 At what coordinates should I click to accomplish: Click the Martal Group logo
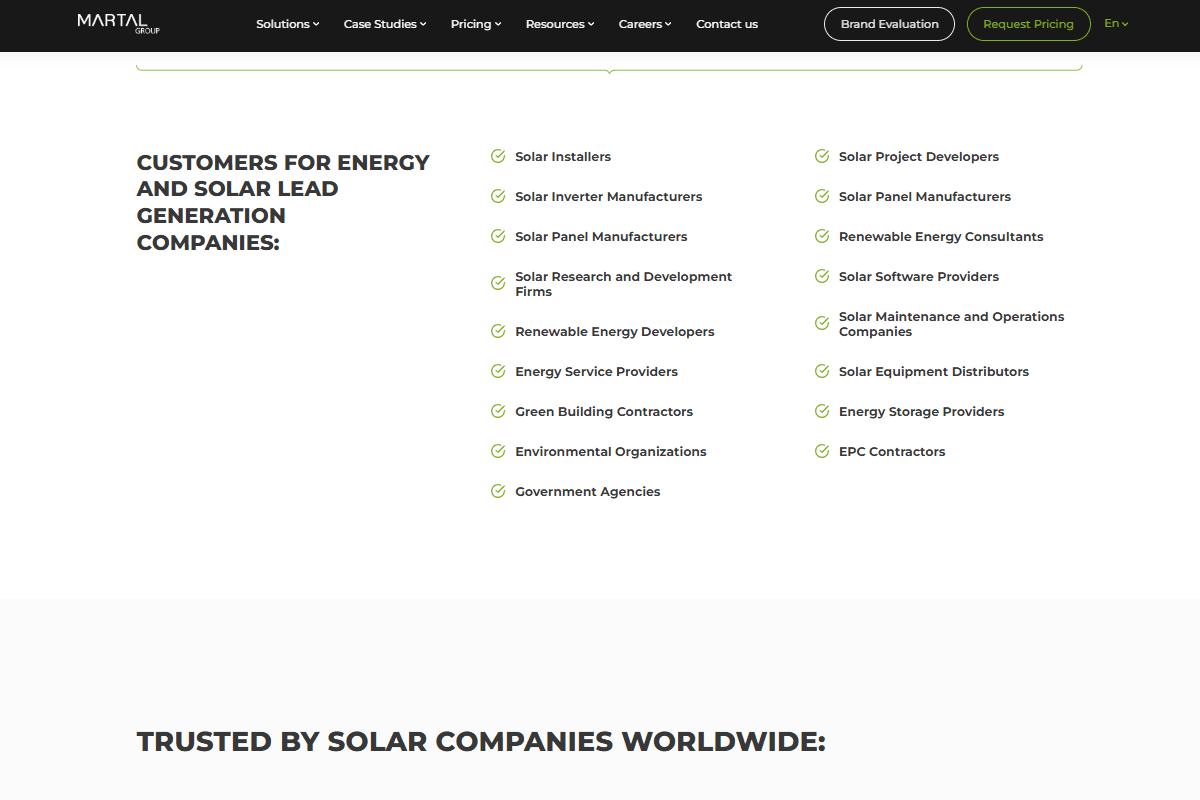pos(118,23)
